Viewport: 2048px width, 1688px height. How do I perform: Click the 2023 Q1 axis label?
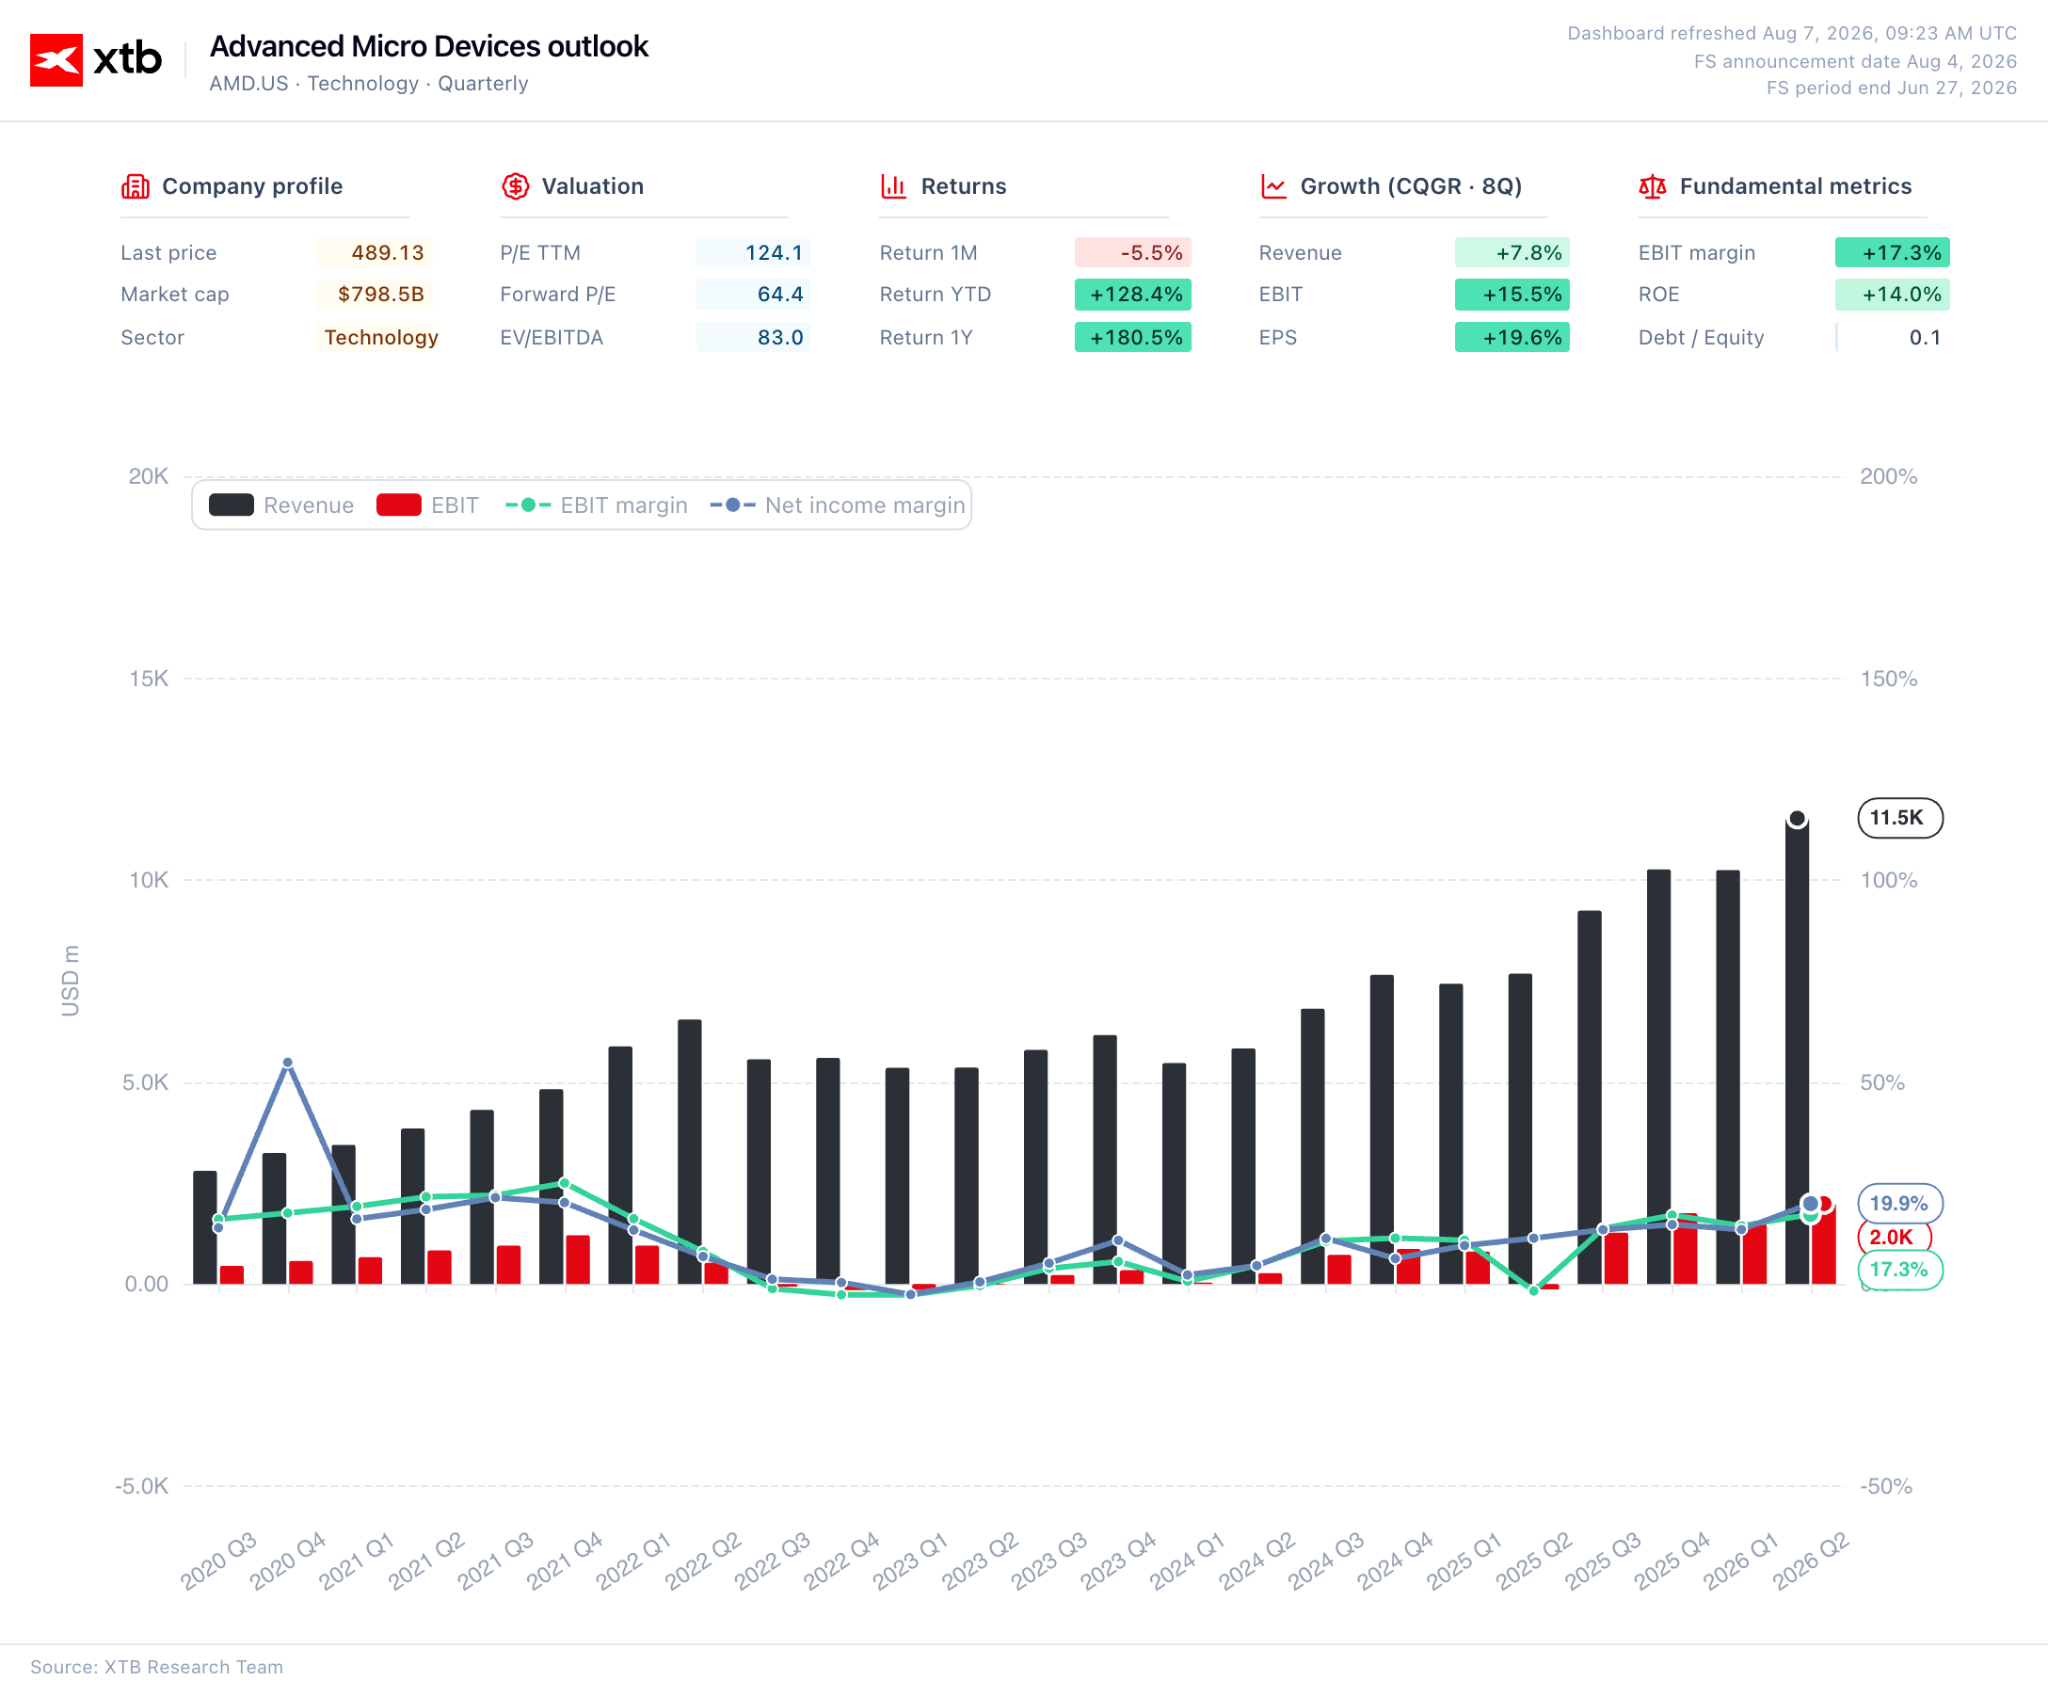coord(910,1561)
